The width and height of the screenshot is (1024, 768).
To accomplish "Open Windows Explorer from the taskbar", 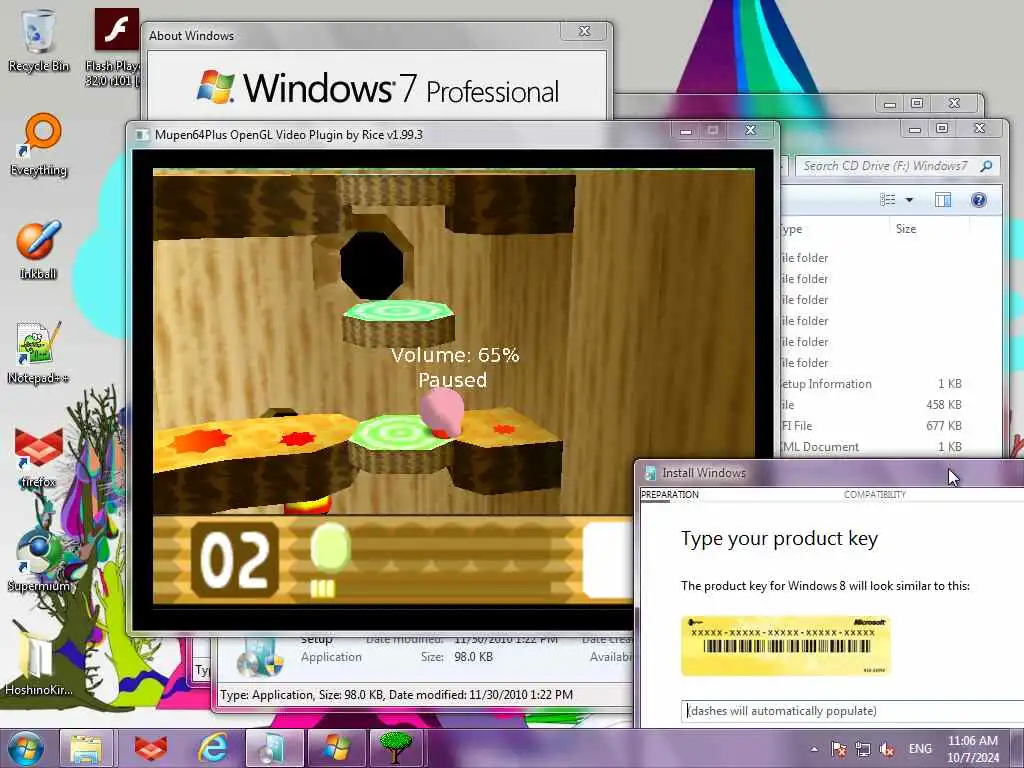I will pyautogui.click(x=87, y=748).
